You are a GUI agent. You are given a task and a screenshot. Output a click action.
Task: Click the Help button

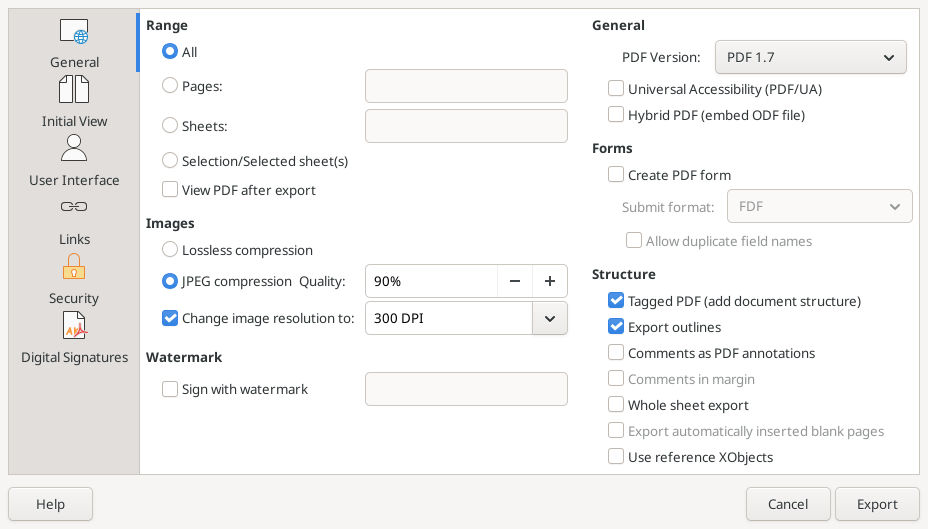[50, 504]
